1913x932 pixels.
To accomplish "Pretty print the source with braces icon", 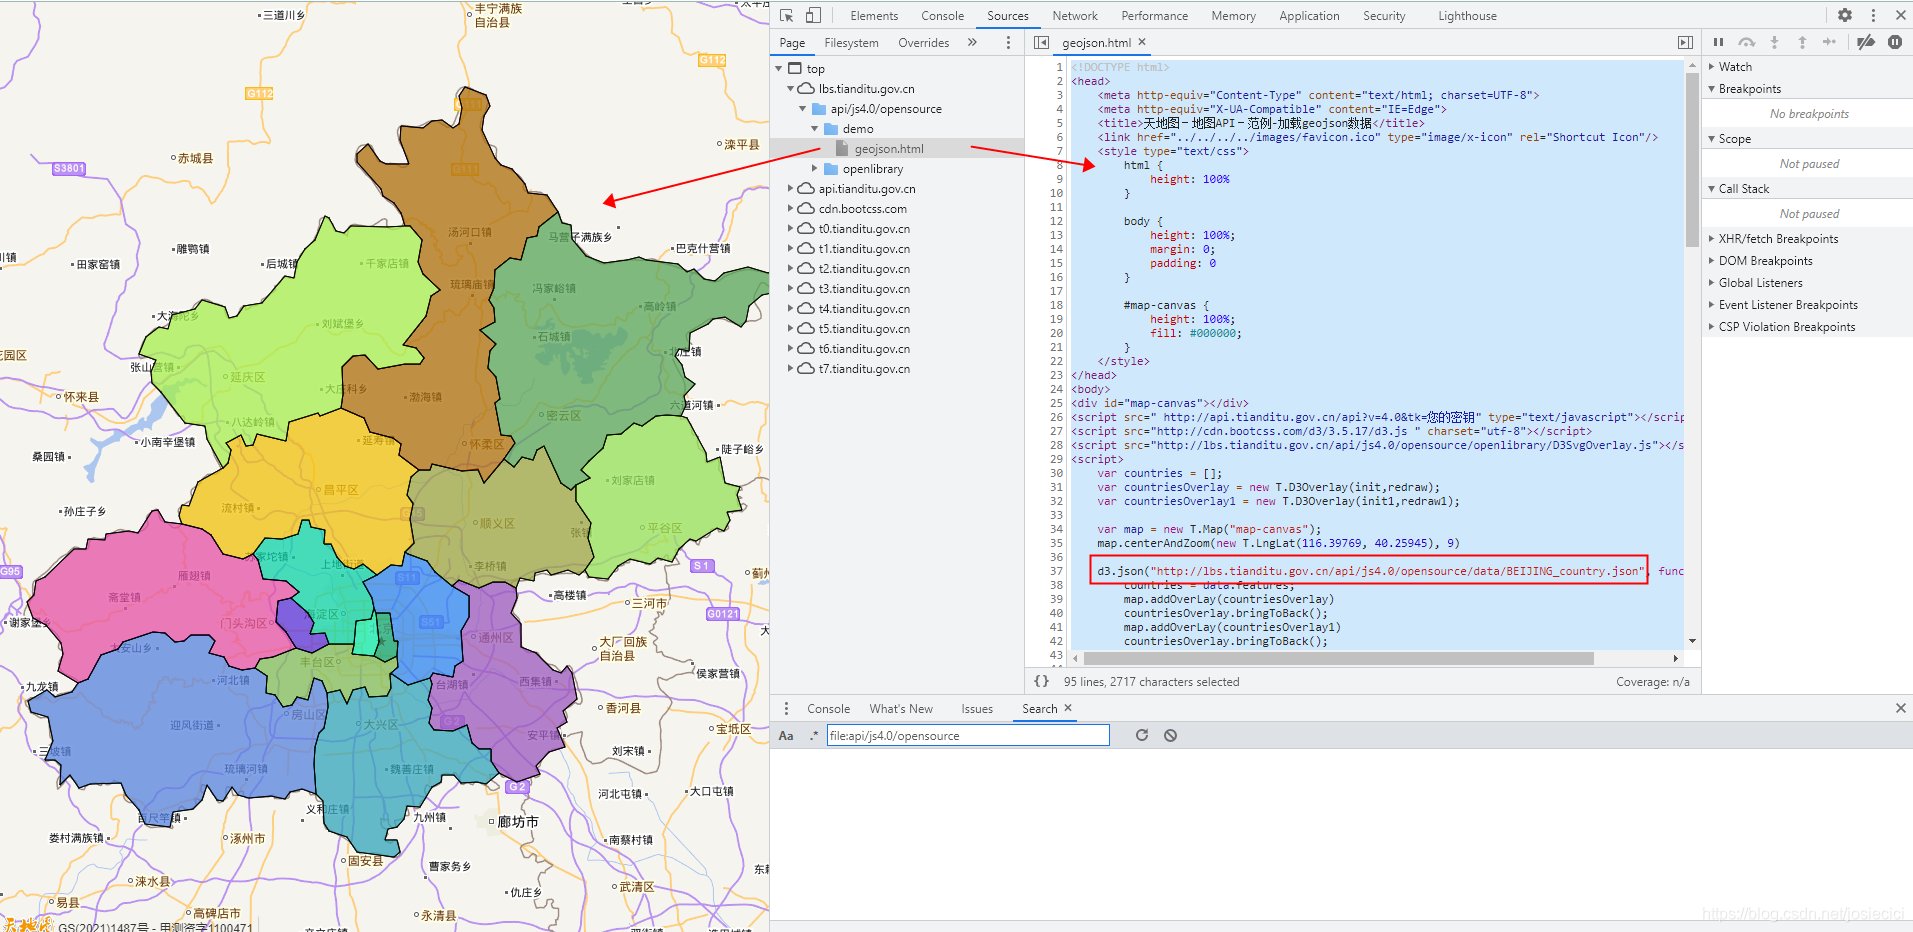I will [1041, 681].
